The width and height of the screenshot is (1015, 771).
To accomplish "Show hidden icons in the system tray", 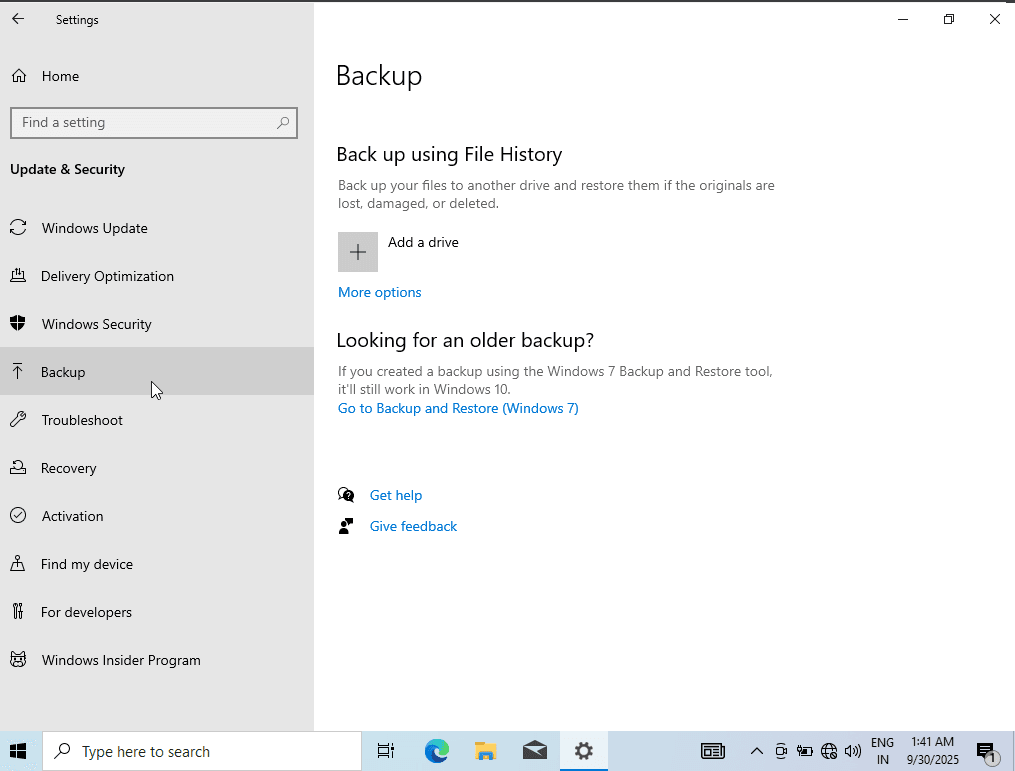I will click(x=757, y=751).
